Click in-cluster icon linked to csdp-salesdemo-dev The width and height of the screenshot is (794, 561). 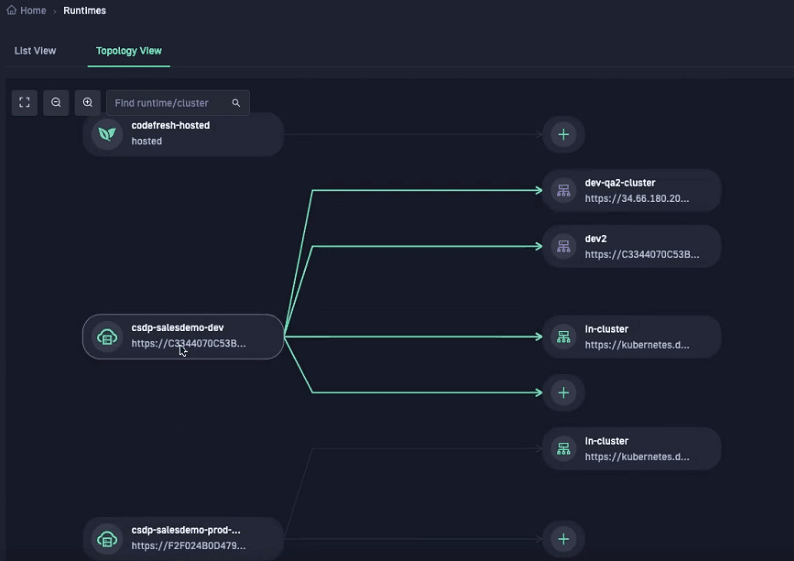pos(564,337)
